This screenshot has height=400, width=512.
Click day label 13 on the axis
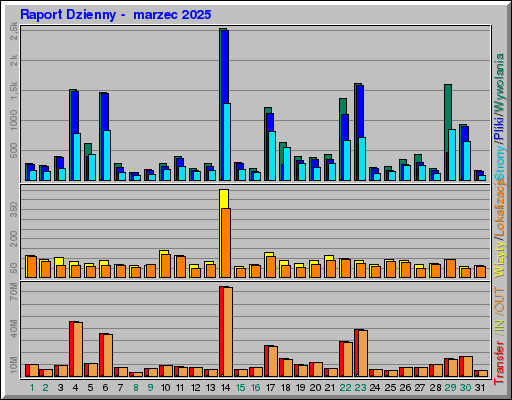pos(211,388)
